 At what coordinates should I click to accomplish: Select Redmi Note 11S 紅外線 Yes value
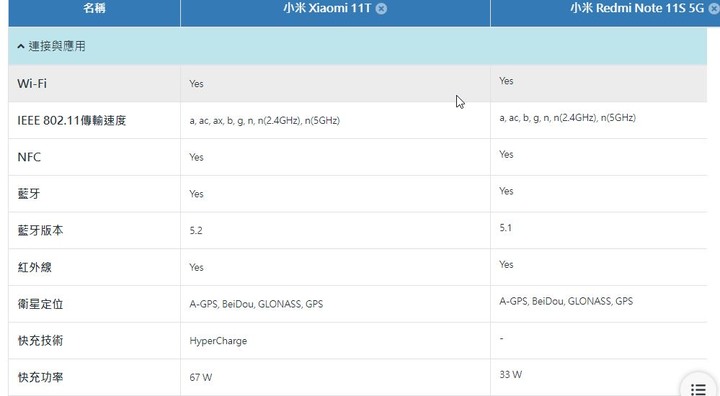pos(506,265)
